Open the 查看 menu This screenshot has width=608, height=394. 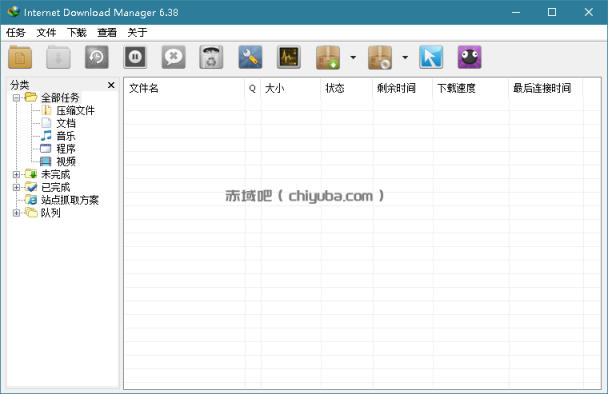pos(107,33)
